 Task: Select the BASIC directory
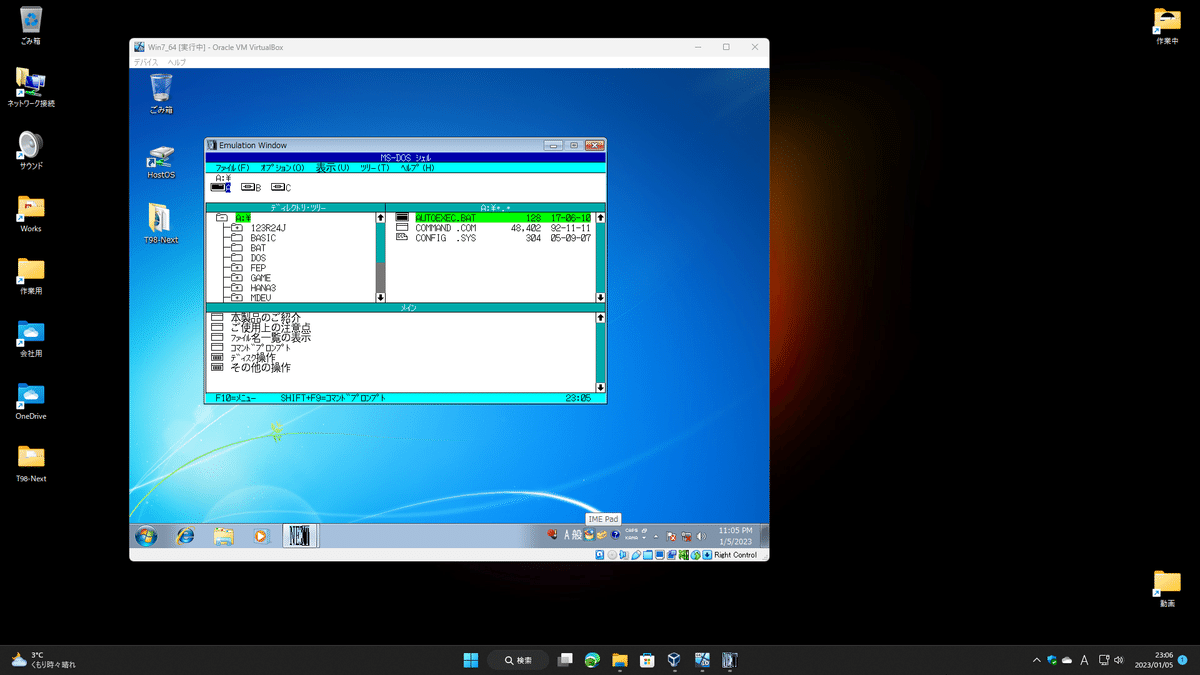pyautogui.click(x=263, y=238)
